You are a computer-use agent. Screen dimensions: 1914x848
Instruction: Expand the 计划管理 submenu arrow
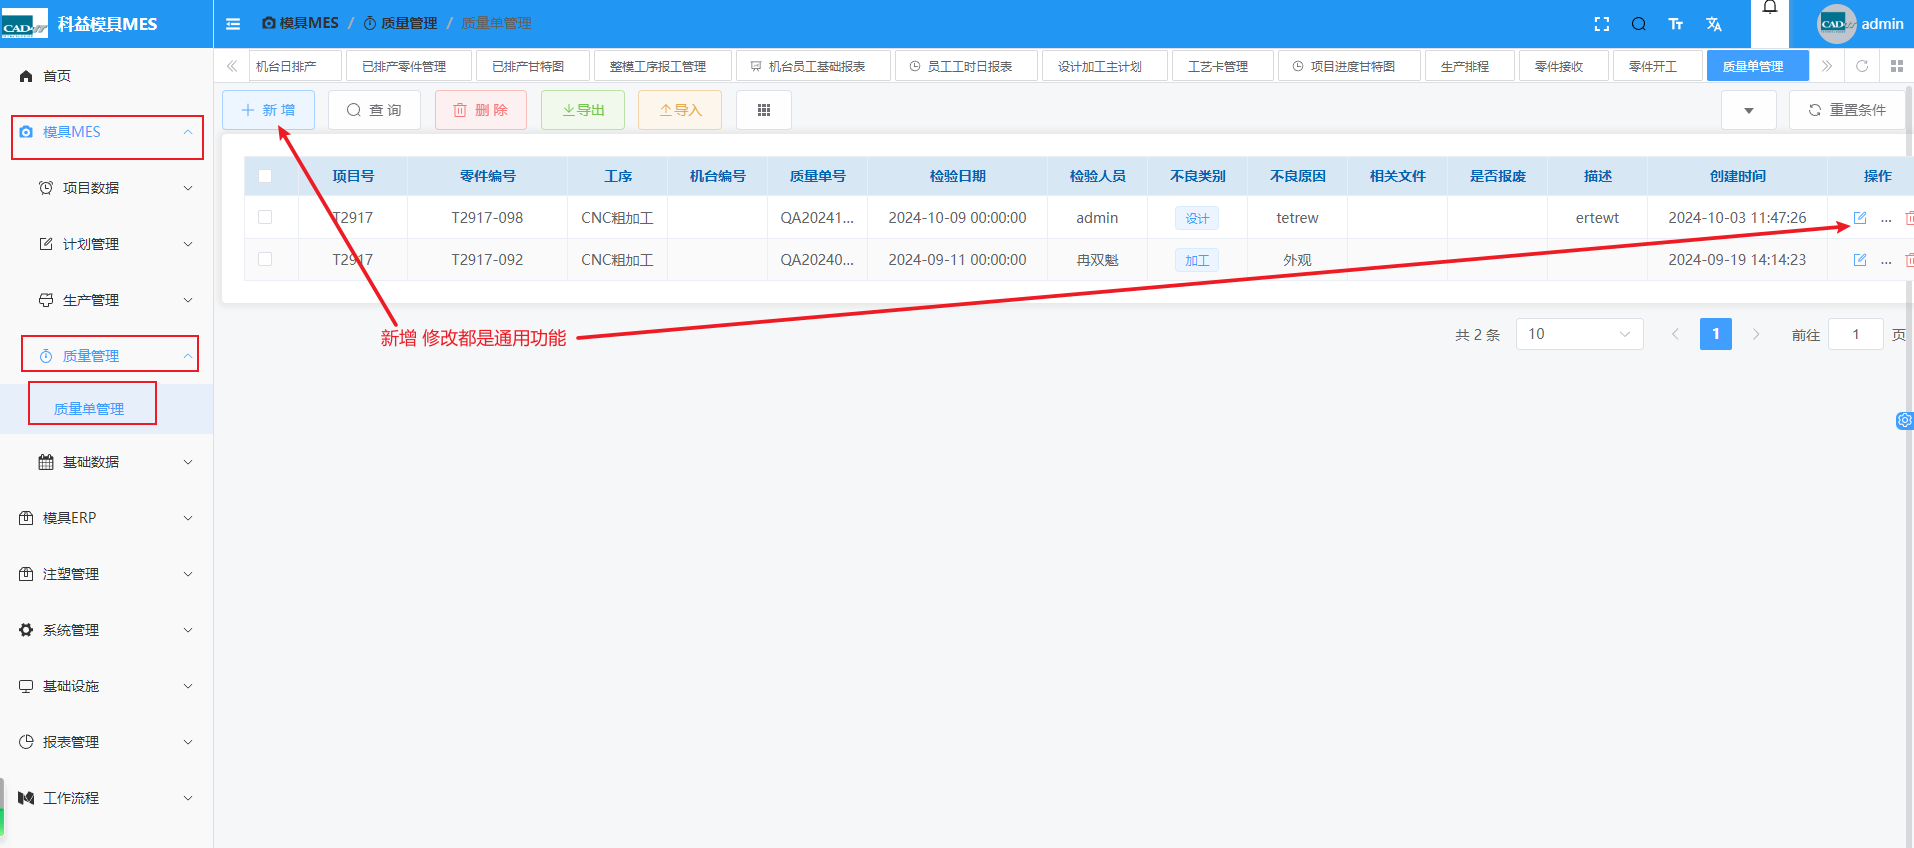pos(188,244)
